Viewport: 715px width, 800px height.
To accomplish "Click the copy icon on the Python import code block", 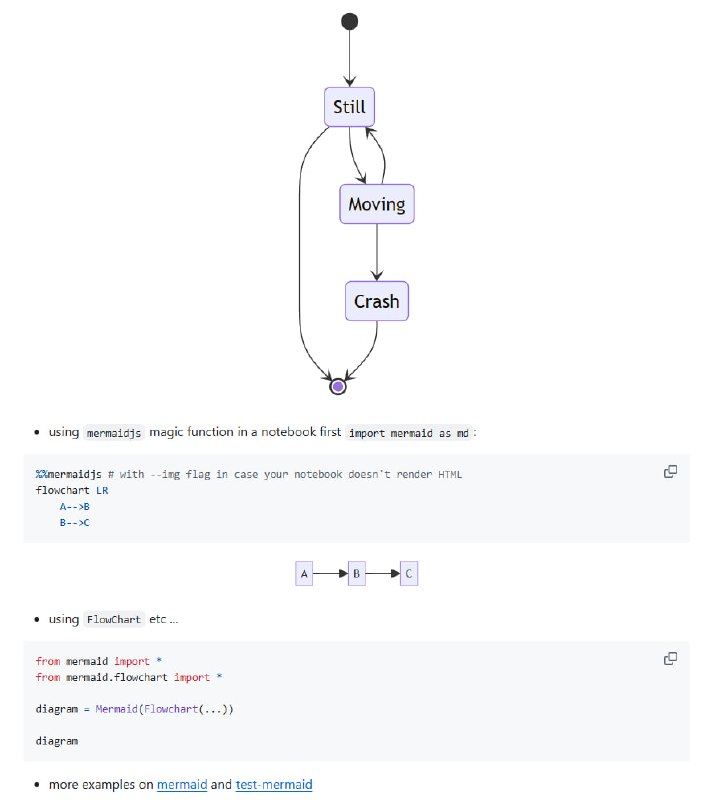I will pos(670,659).
